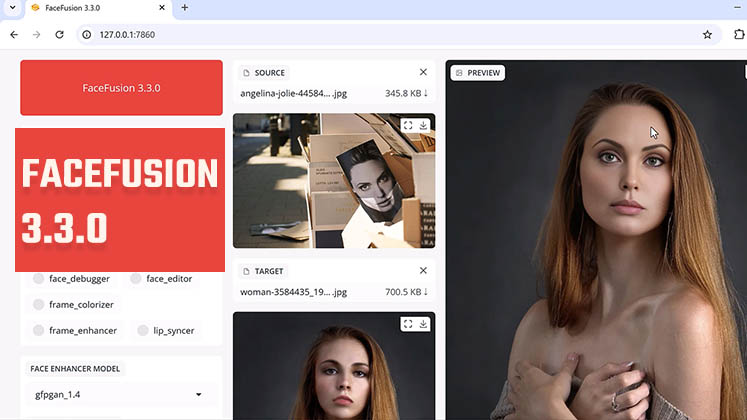Viewport: 747px width, 420px height.
Task: Open the Face Enhancer Model dropdown
Action: [121, 394]
